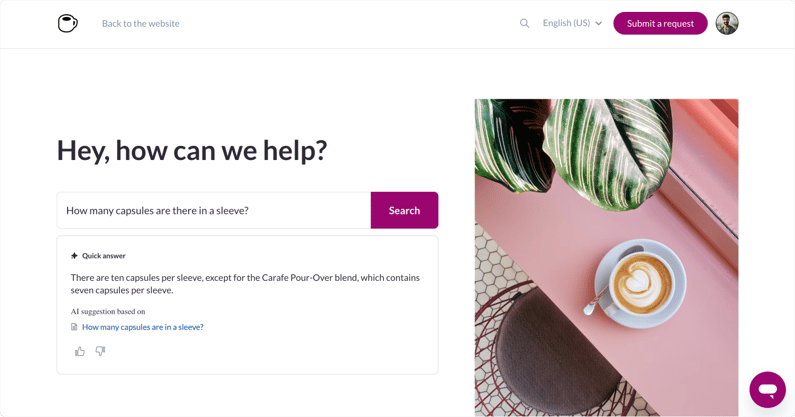795x417 pixels.
Task: Go back to the website
Action: (140, 23)
